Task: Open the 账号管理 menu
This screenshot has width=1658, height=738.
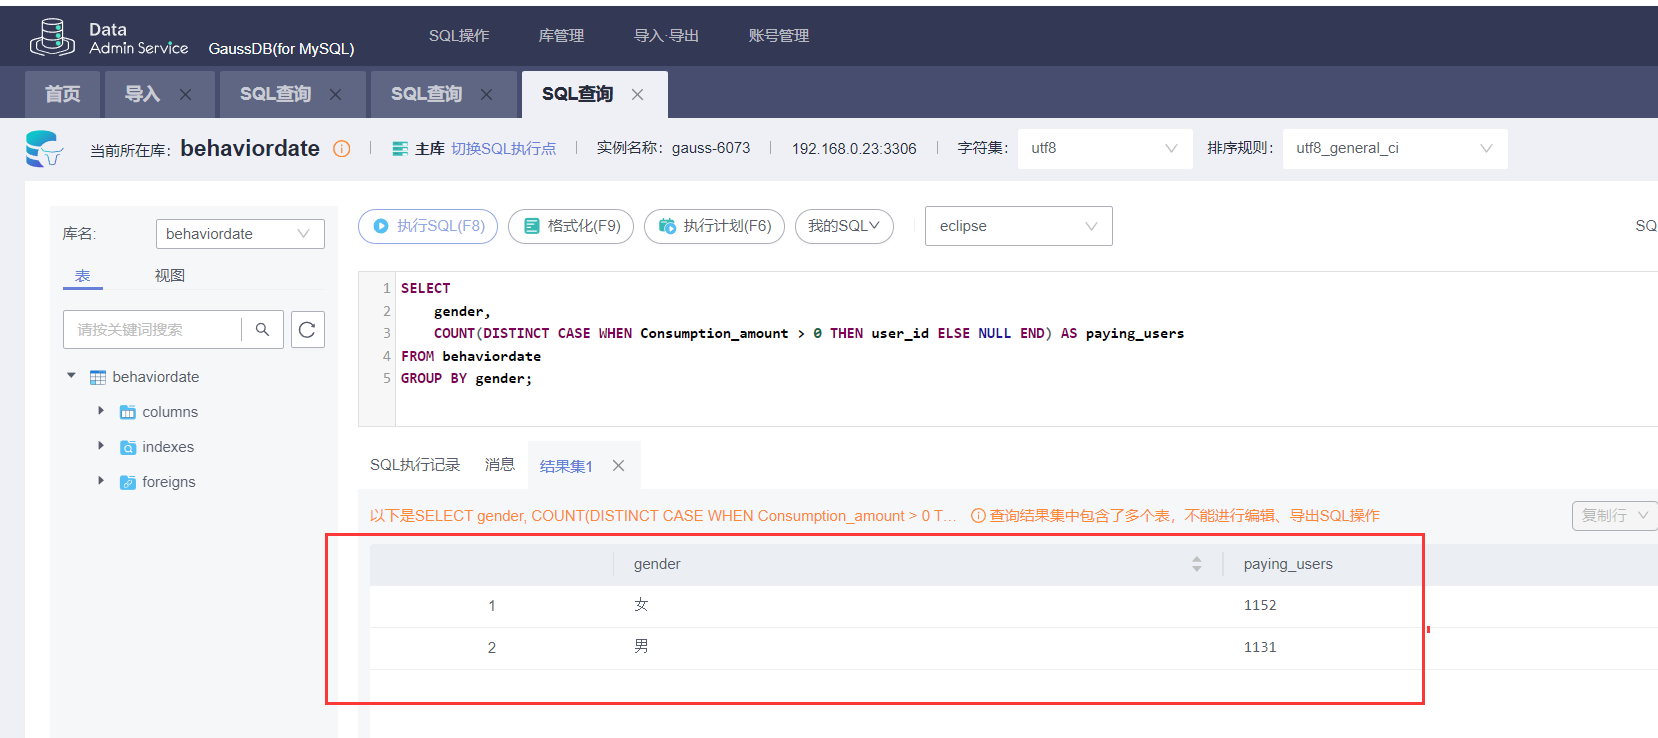Action: pos(778,36)
